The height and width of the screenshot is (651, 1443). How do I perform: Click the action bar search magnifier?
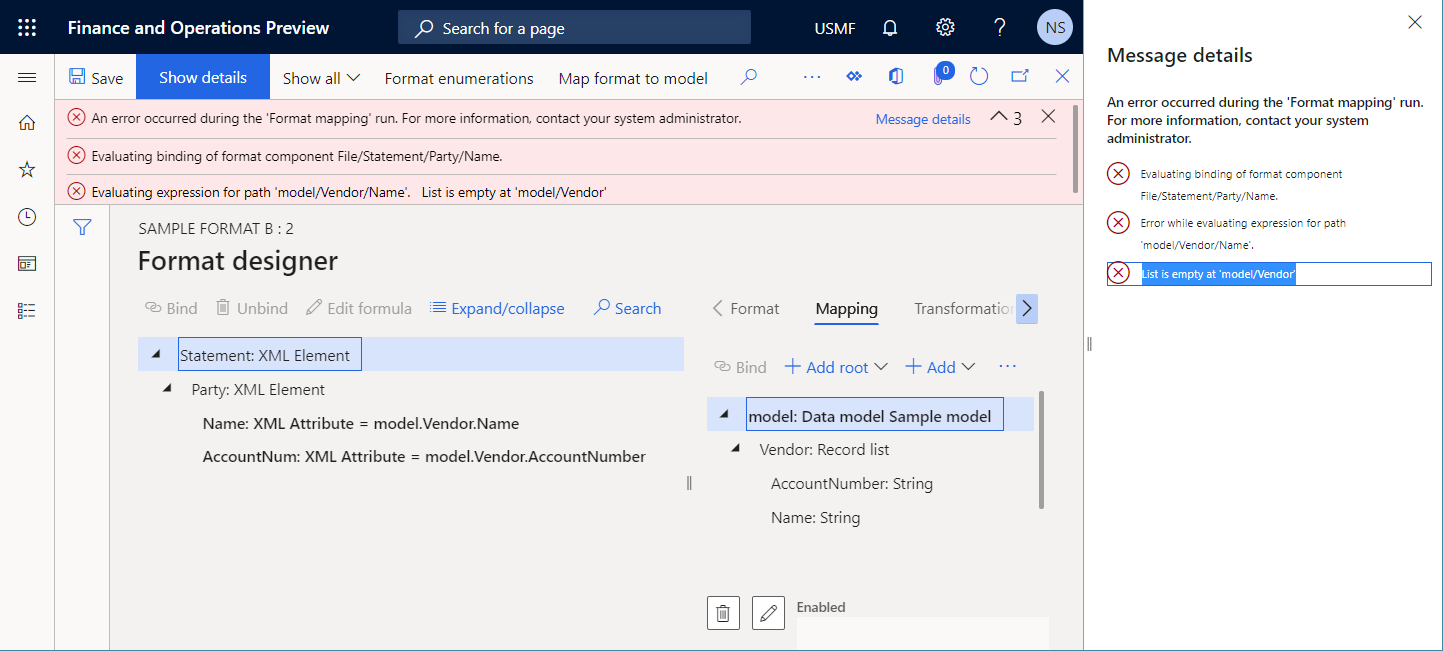click(748, 77)
